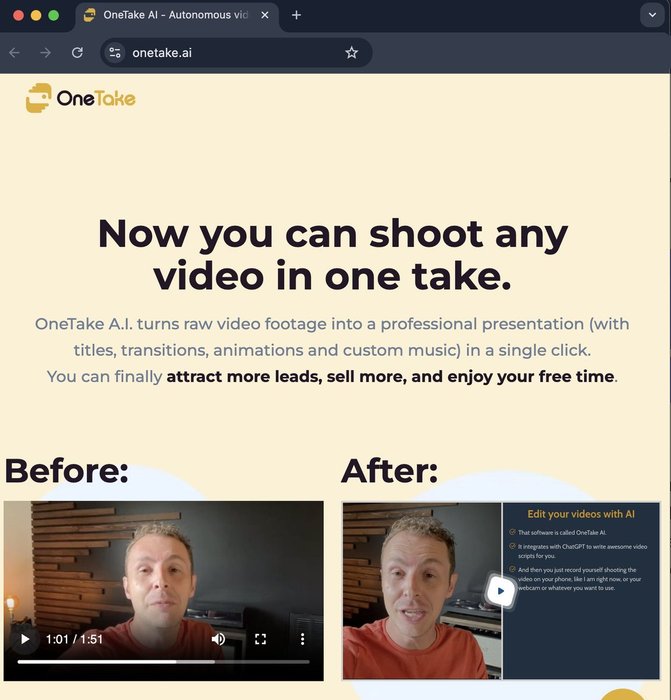Click the macOS yellow minimize button
This screenshot has height=700, width=671.
tap(36, 15)
